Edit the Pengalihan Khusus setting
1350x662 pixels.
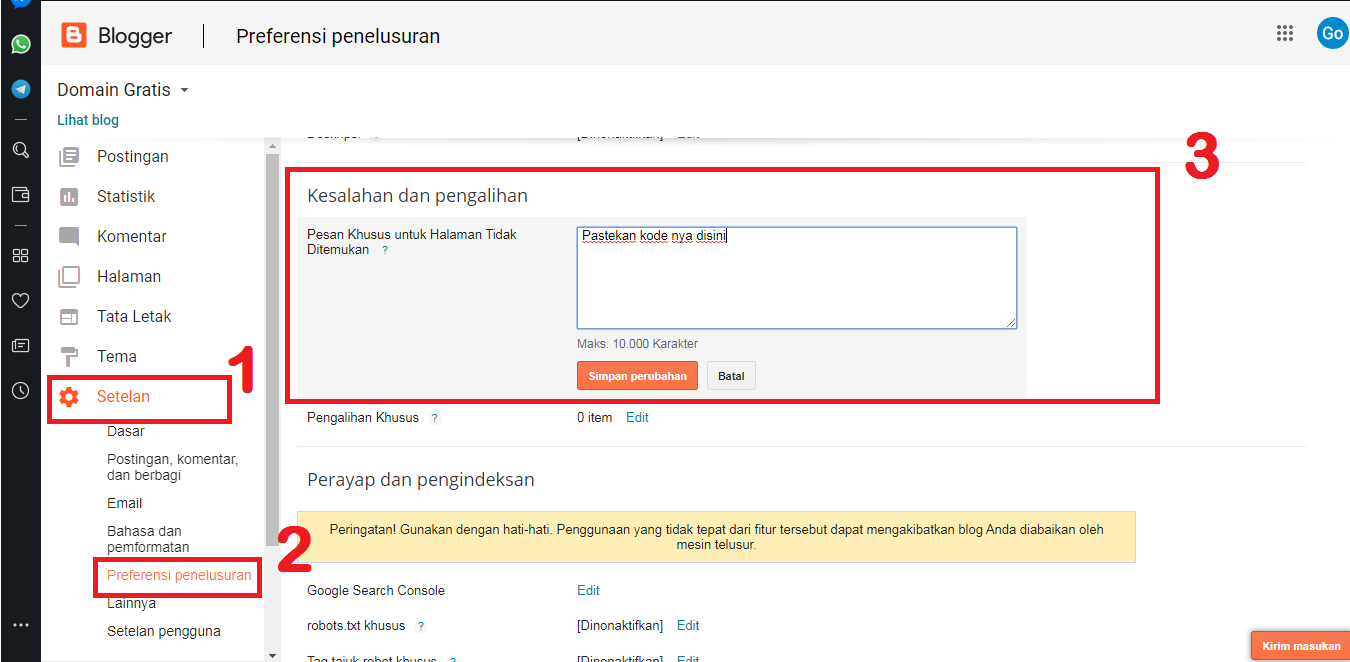tap(637, 418)
